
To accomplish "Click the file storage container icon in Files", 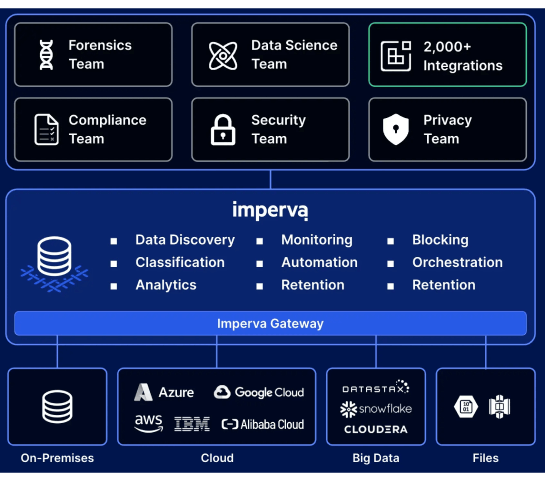I will tap(499, 406).
